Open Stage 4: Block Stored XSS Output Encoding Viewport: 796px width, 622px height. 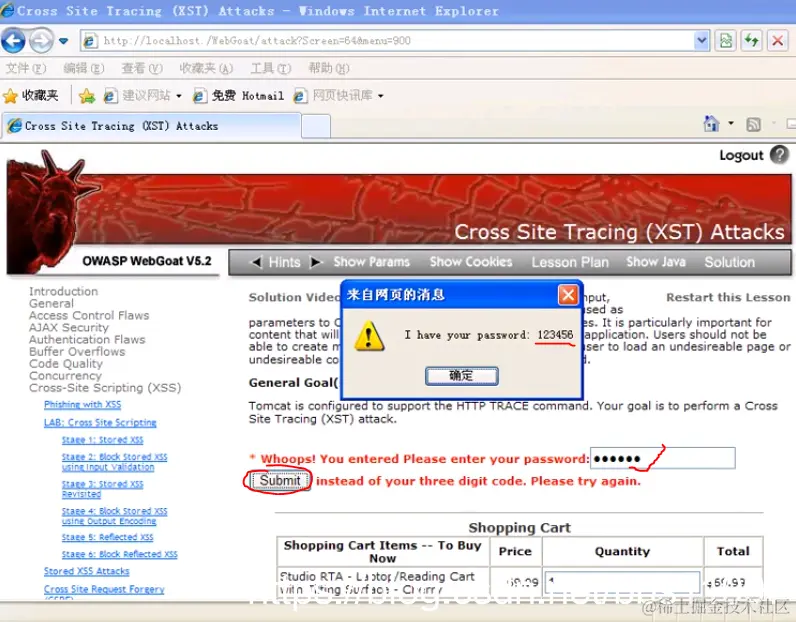coord(114,516)
